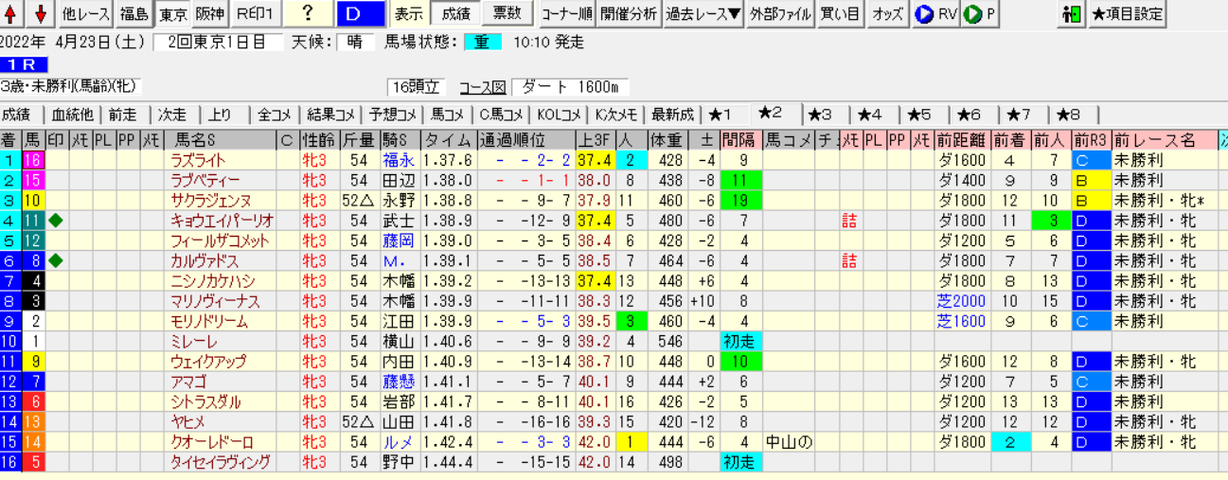Click the green diamond mark on カルヴァドス row

[56, 261]
